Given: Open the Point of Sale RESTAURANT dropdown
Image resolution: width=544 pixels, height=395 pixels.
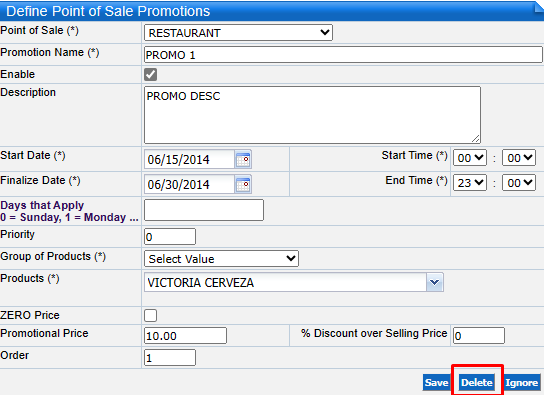Looking at the screenshot, I should point(238,33).
